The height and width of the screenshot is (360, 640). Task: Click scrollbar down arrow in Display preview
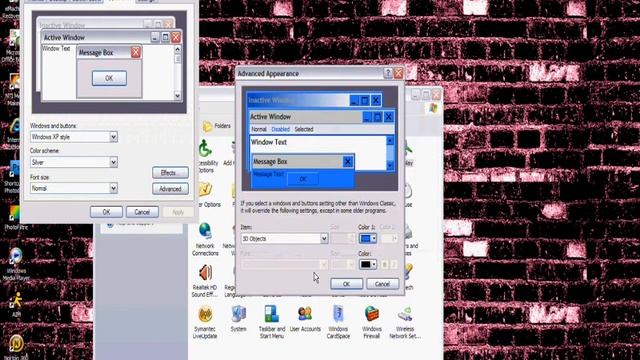(178, 96)
